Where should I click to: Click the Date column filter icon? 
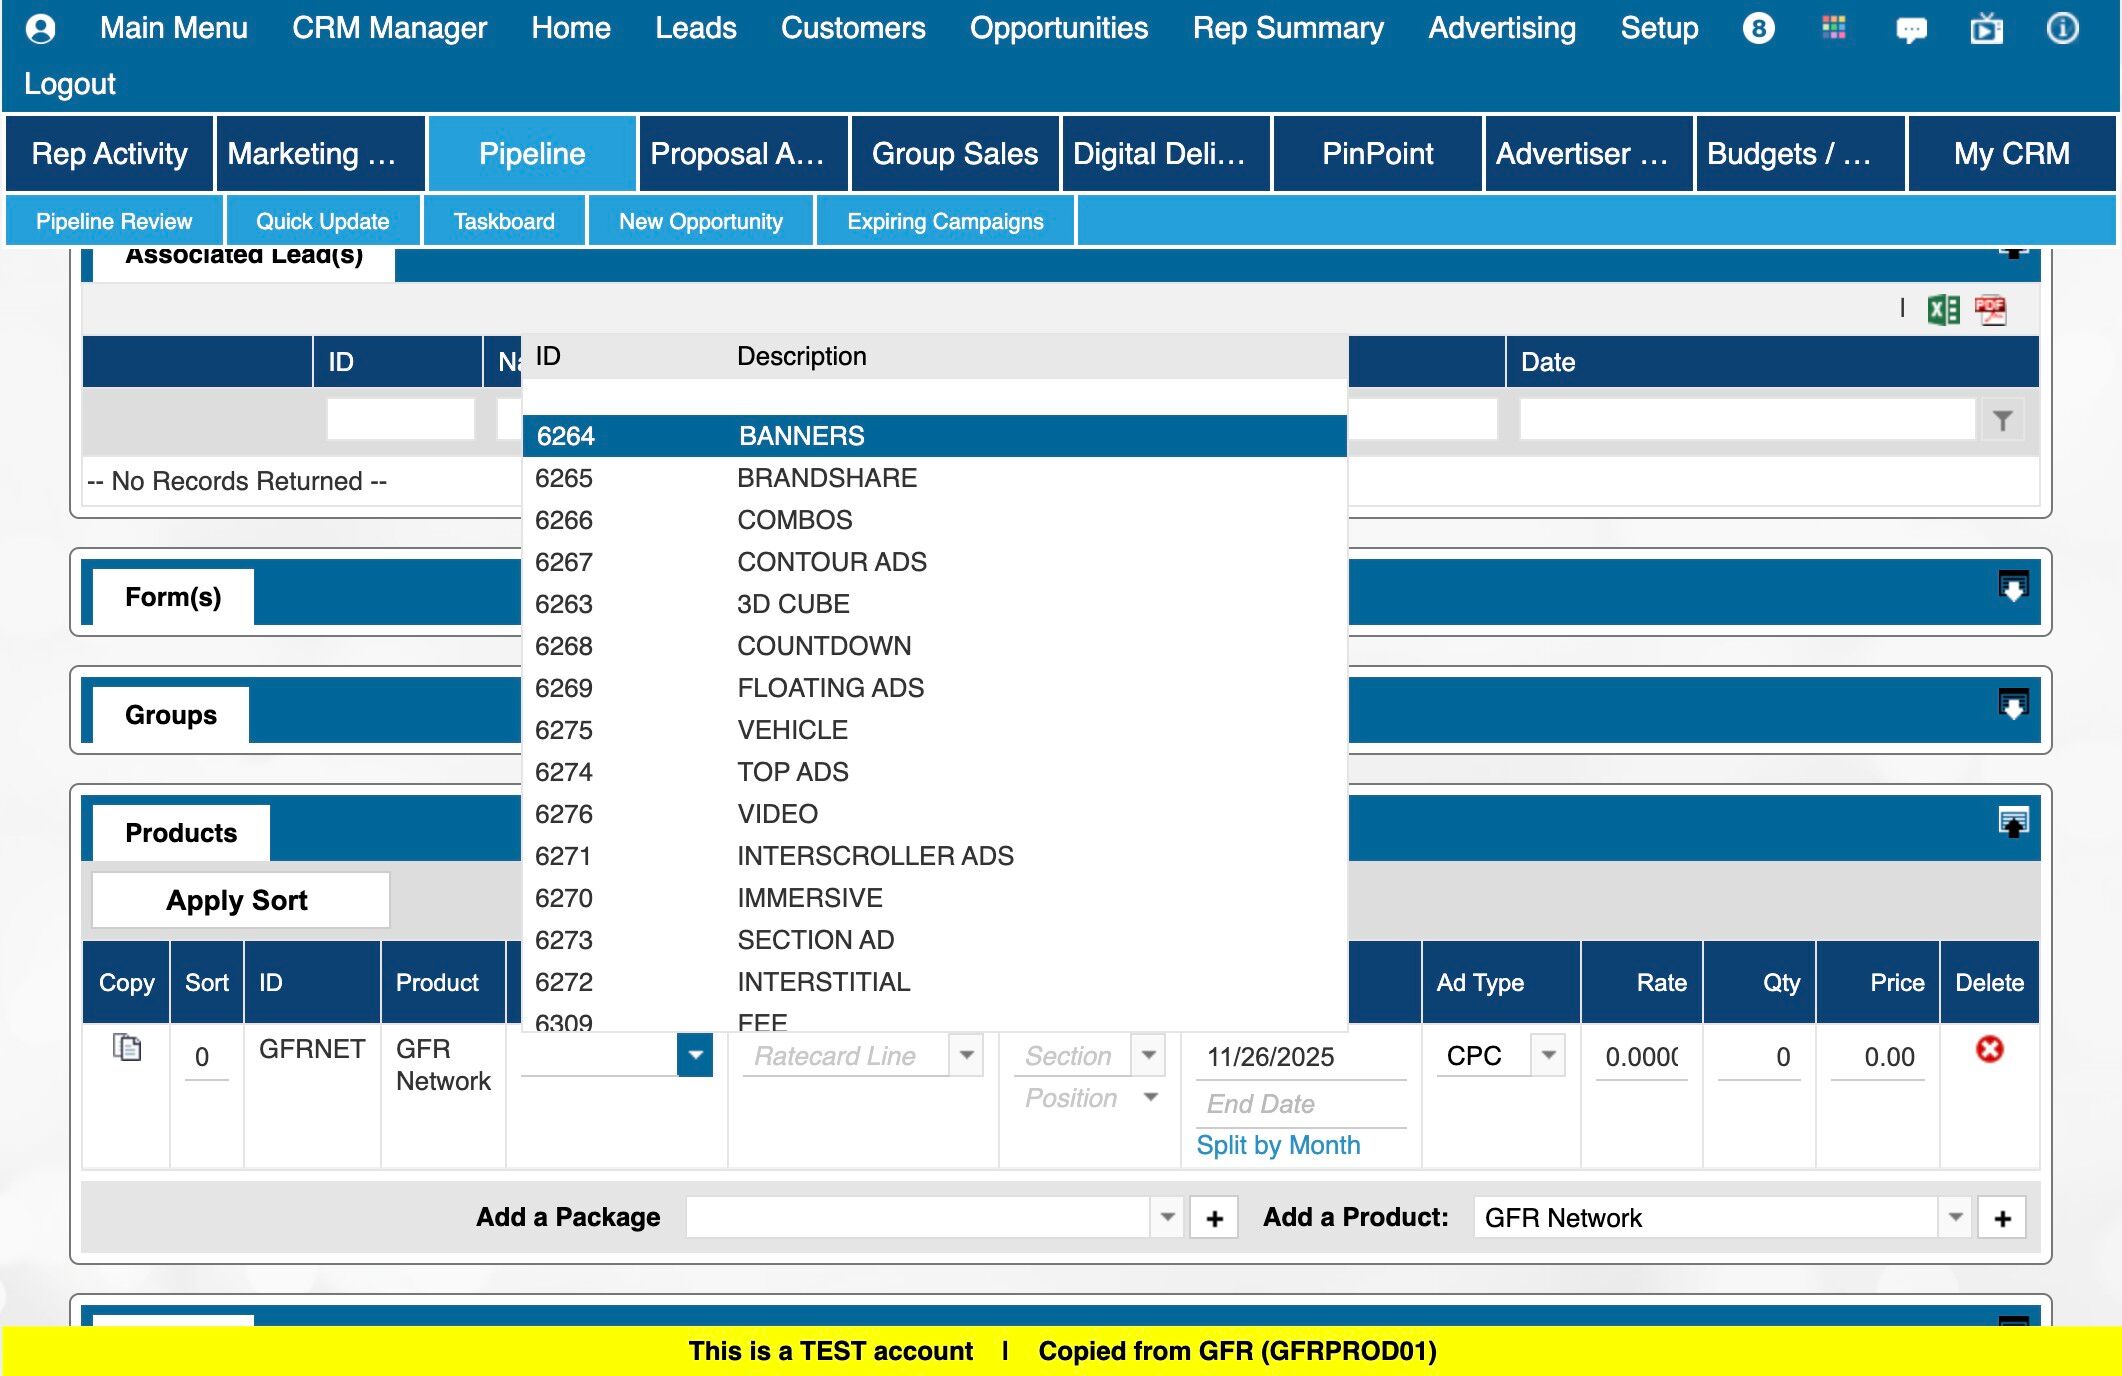point(2002,420)
